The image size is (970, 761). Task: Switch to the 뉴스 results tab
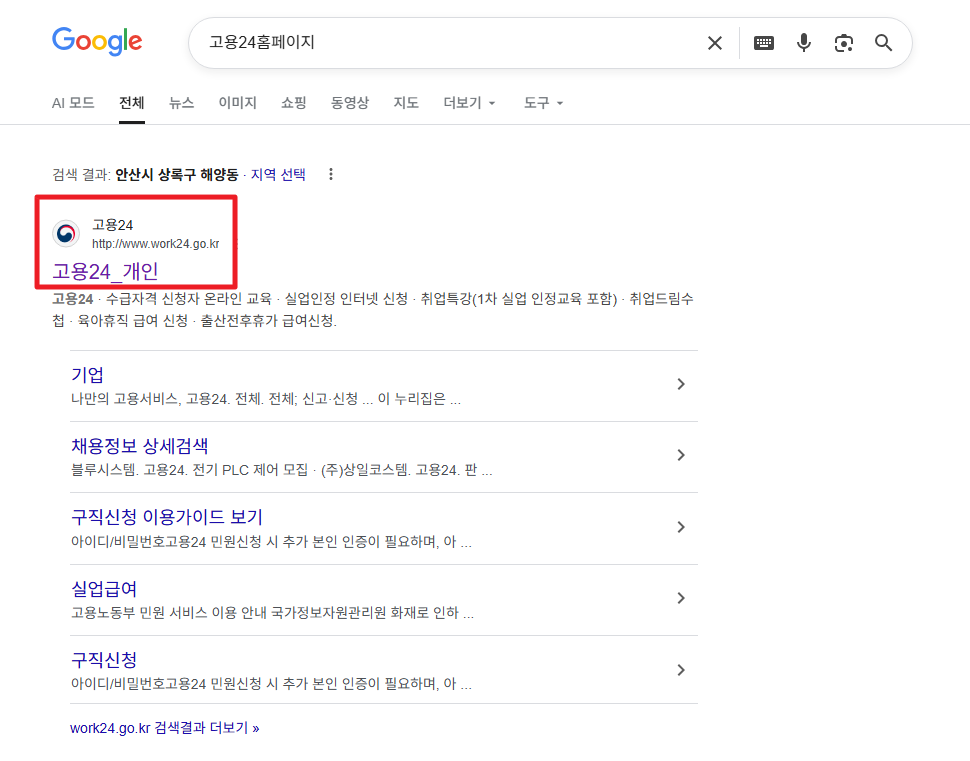click(x=181, y=103)
